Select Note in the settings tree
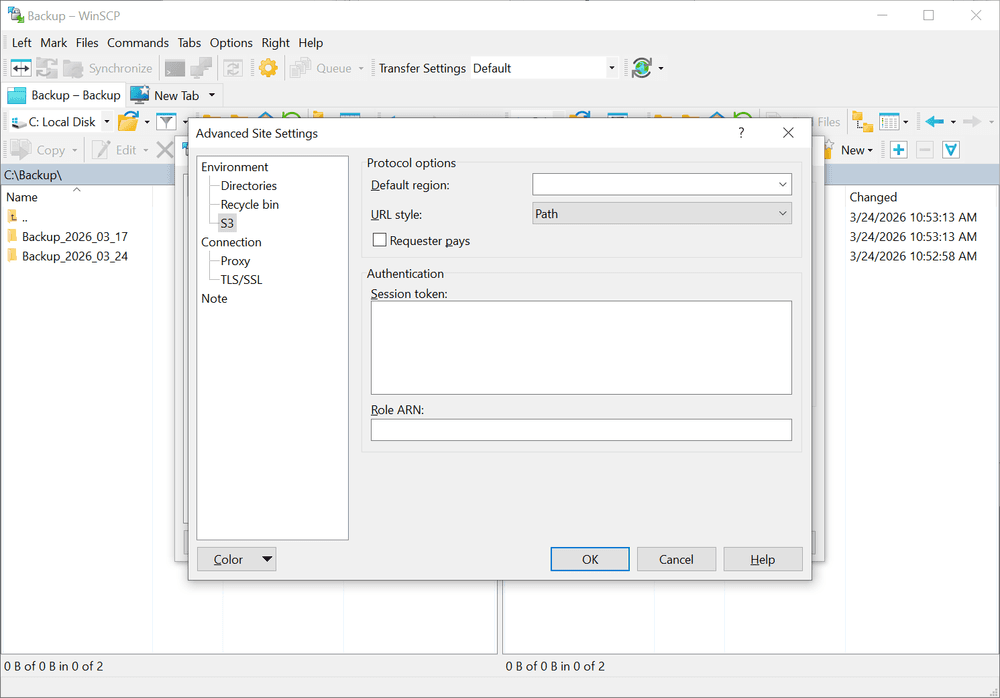Viewport: 1000px width, 698px height. (214, 298)
